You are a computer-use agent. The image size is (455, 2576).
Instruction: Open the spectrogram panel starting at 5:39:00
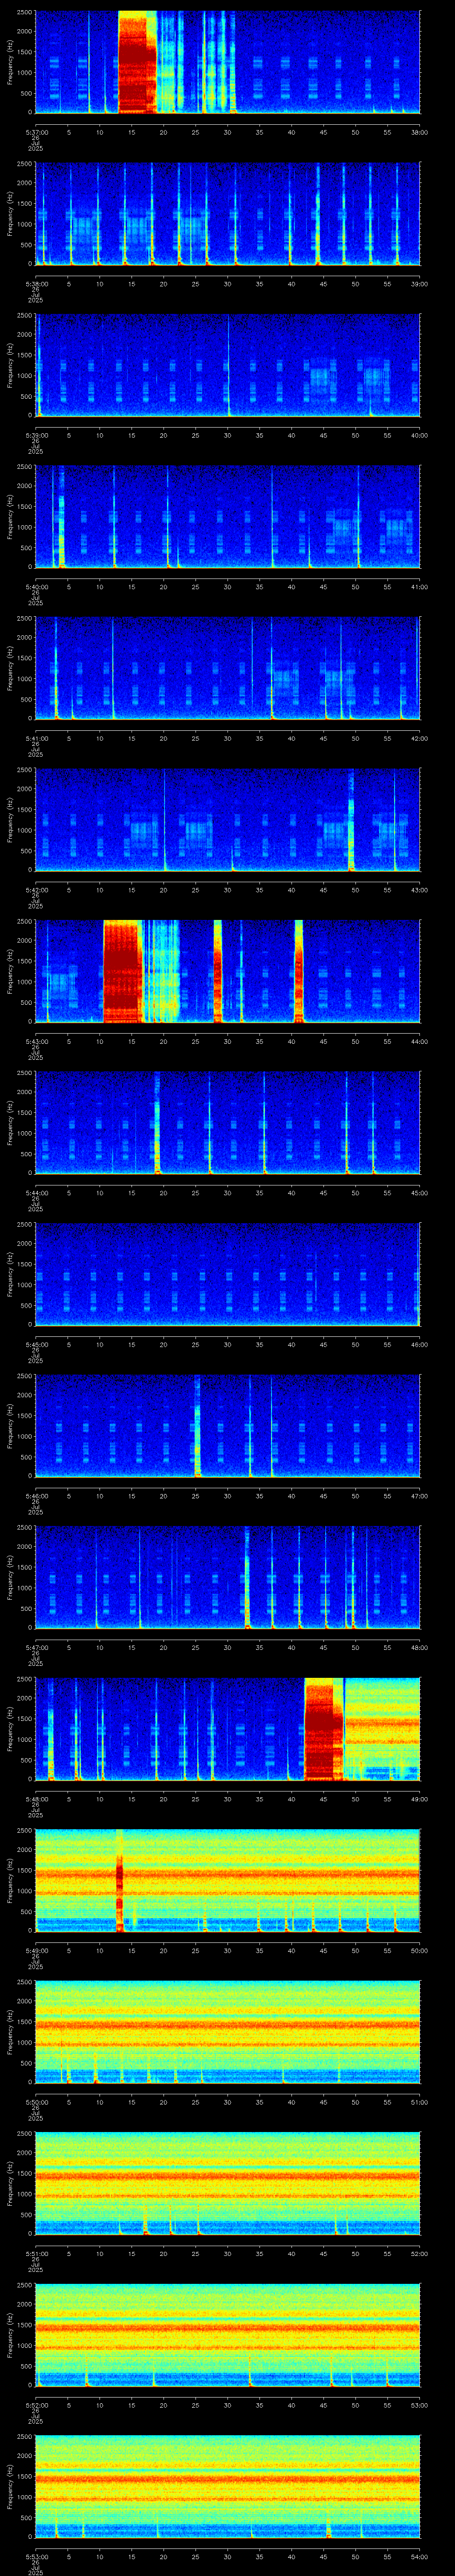pos(227,365)
